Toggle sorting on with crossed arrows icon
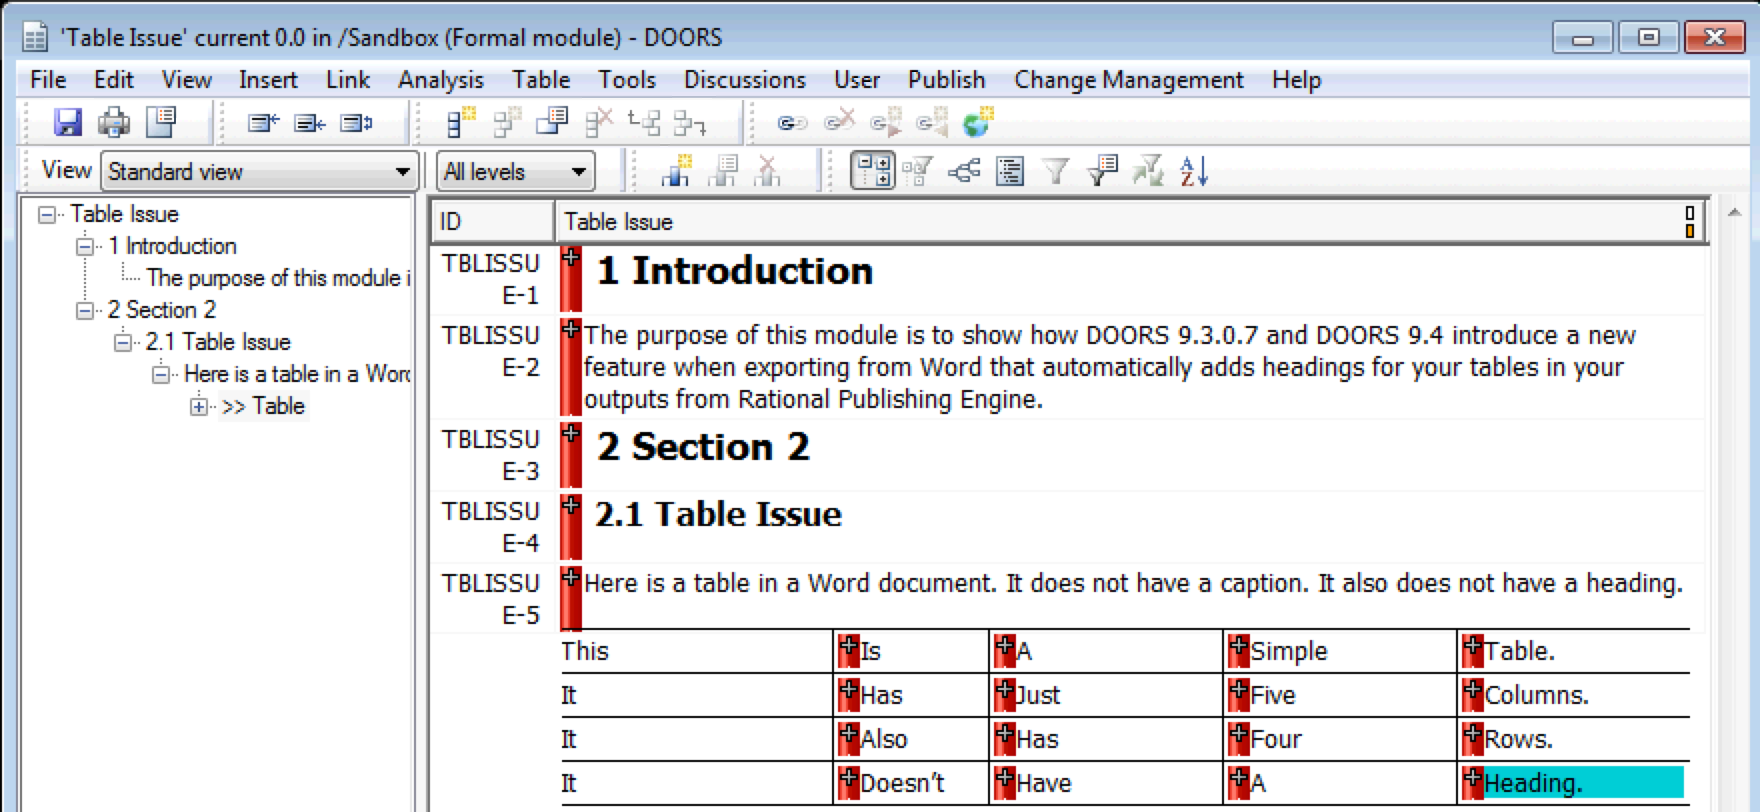 [1148, 171]
